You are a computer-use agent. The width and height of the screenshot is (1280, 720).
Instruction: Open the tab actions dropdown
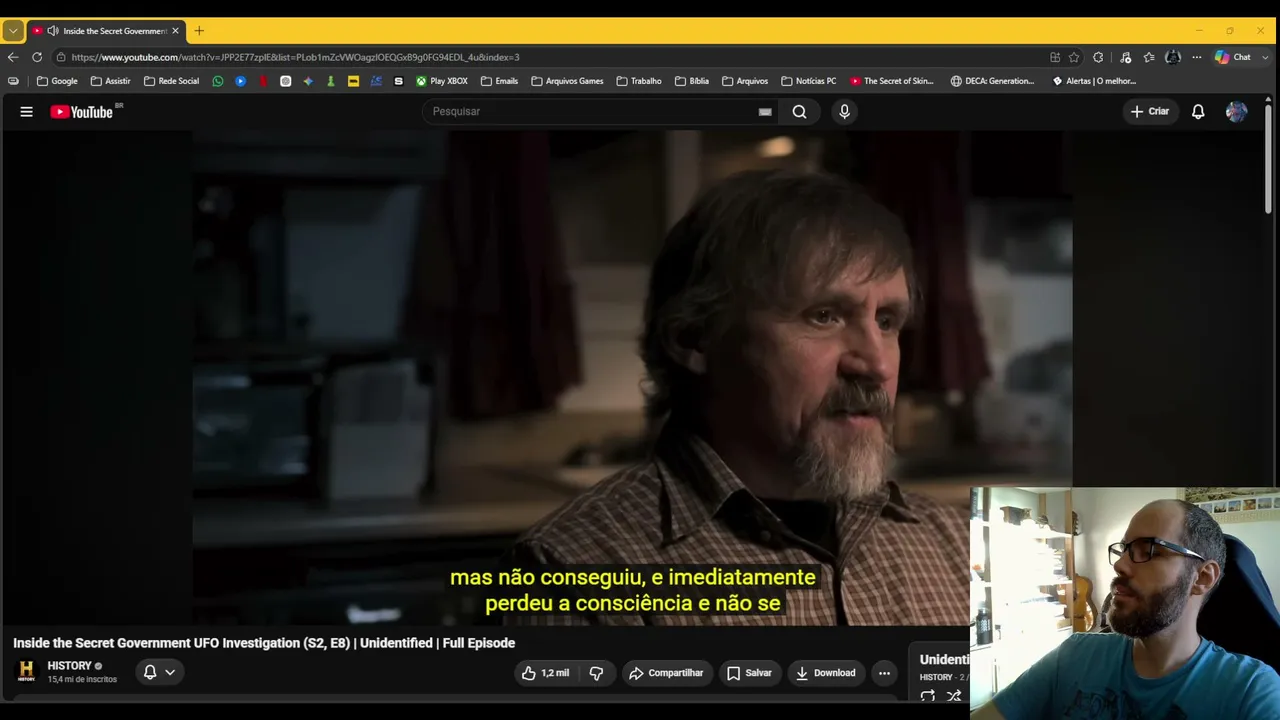13,31
